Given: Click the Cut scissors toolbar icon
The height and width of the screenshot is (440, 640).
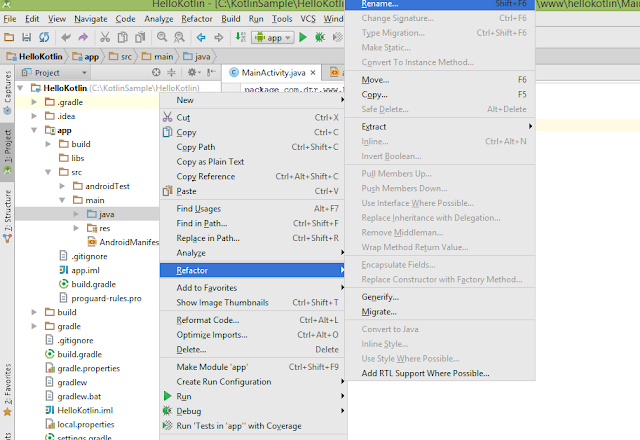Looking at the screenshot, I should click(x=105, y=38).
